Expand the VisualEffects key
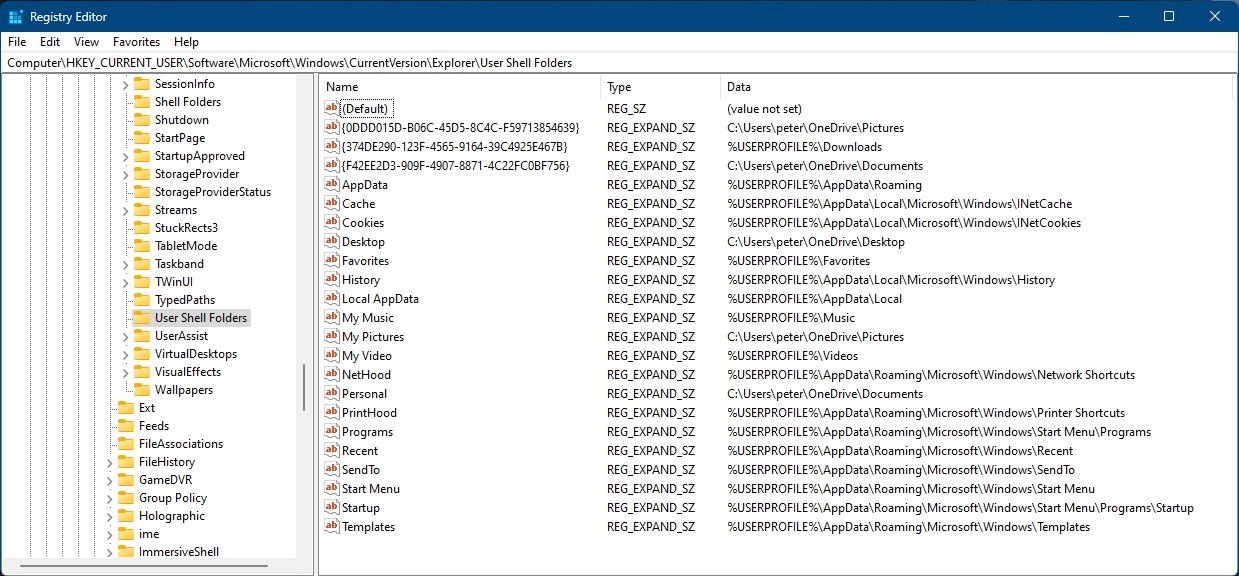 coord(125,372)
